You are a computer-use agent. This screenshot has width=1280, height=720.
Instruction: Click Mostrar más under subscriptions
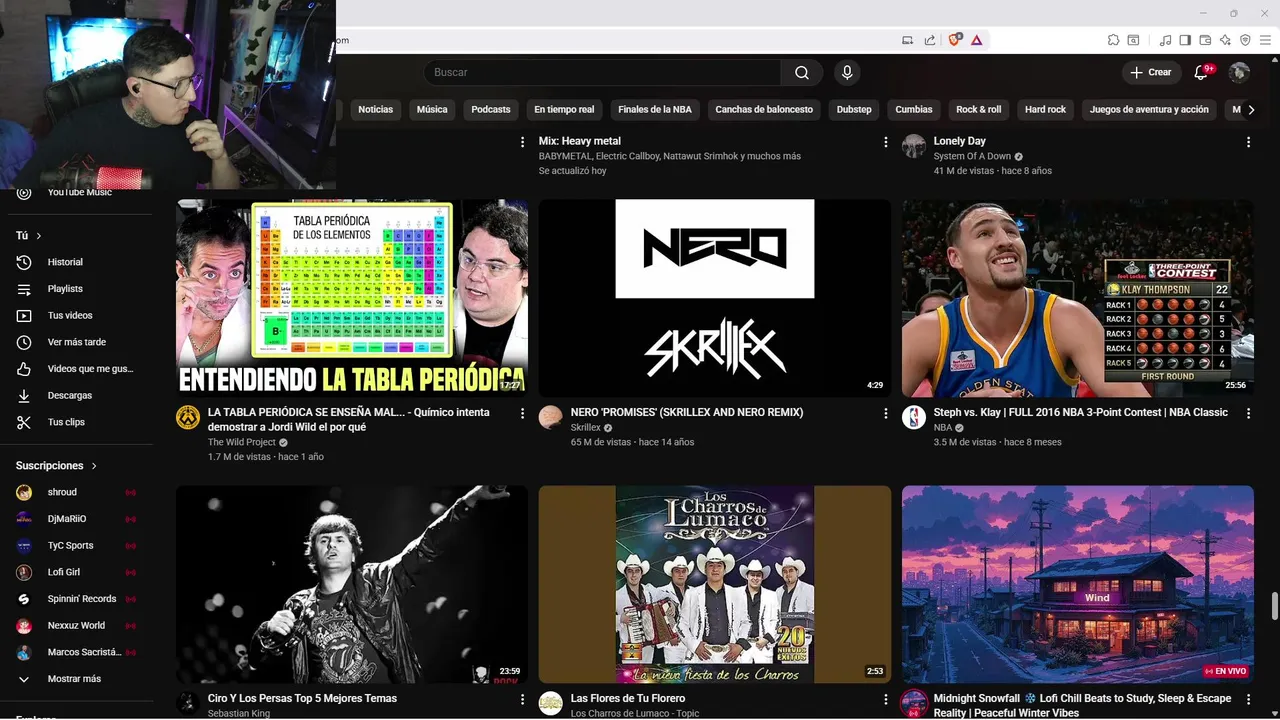click(76, 679)
